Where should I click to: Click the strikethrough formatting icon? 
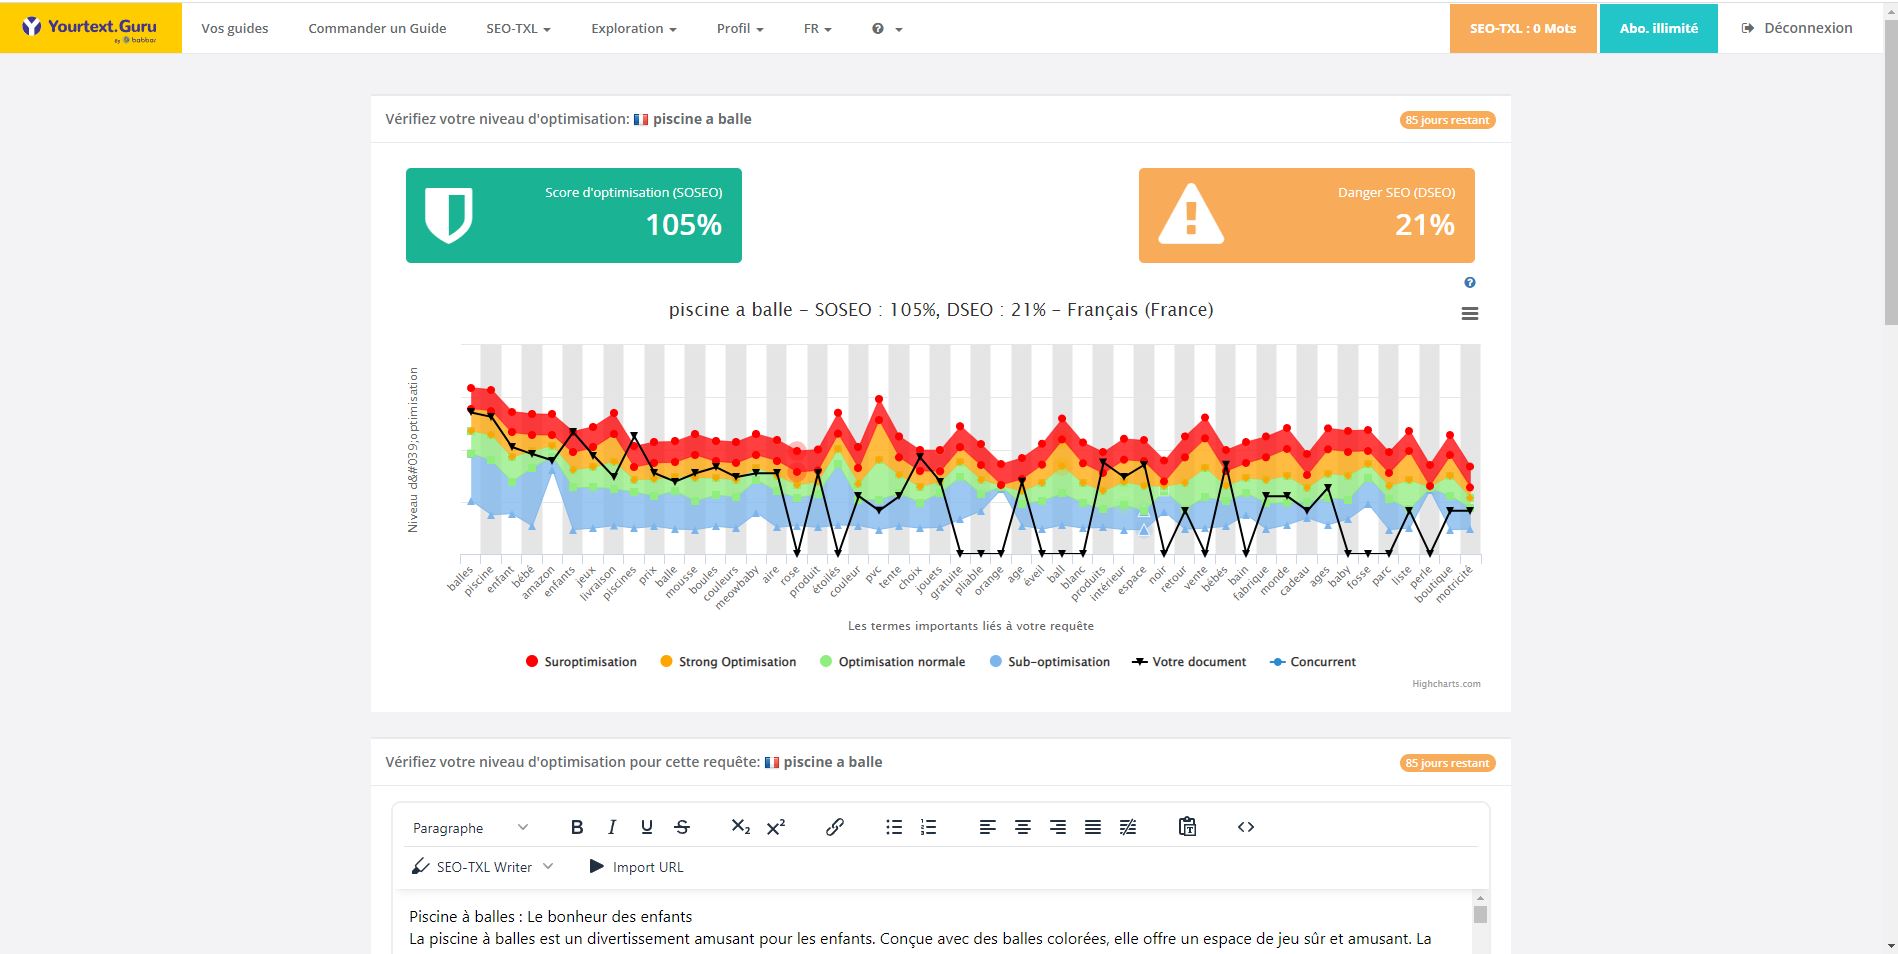[682, 827]
